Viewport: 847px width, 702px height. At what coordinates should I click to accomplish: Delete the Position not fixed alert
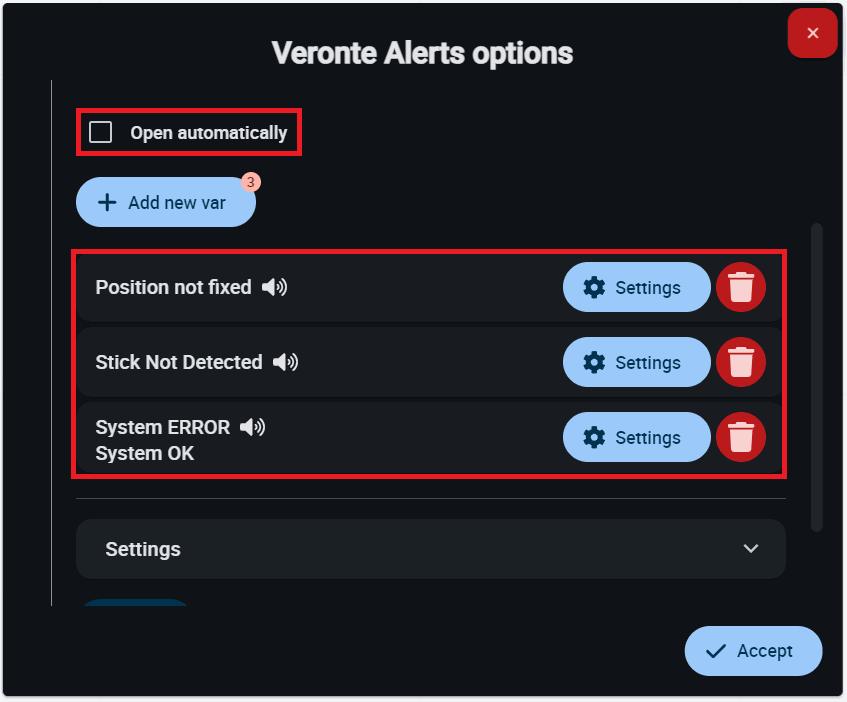(x=740, y=288)
